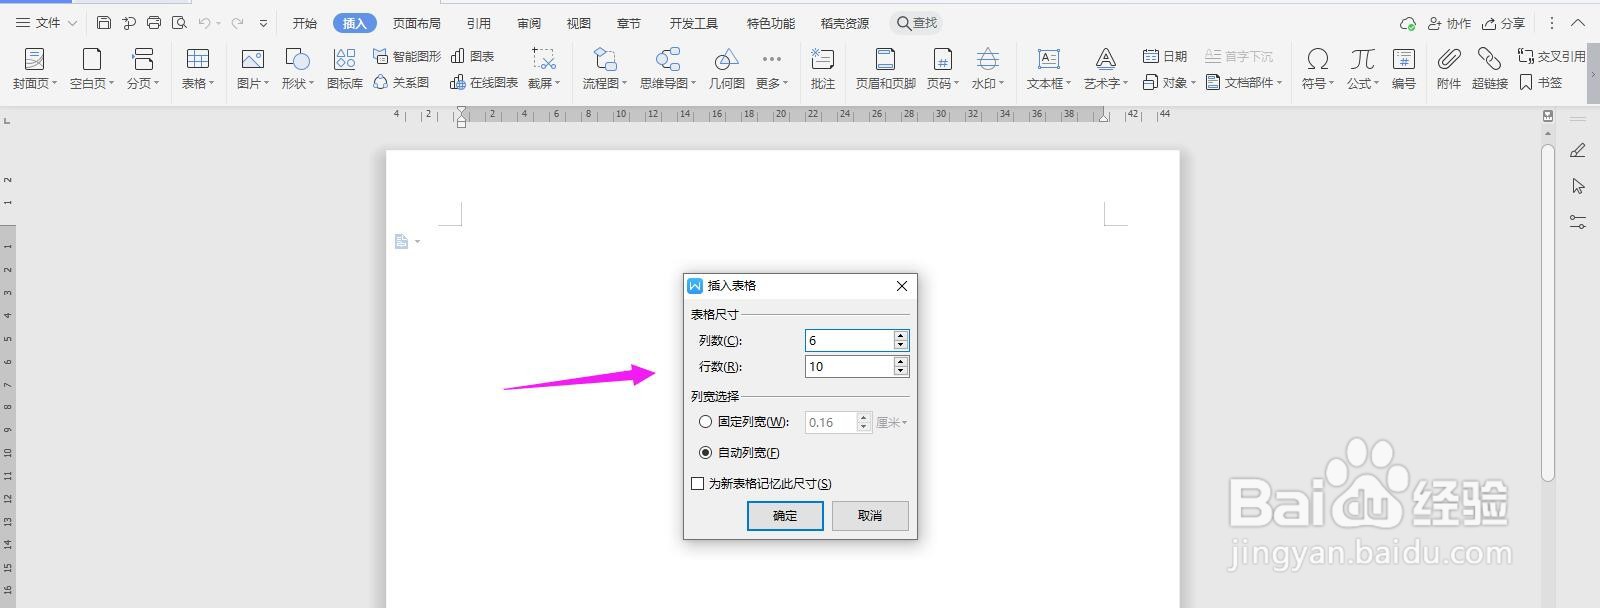Viewport: 1600px width, 608px height.
Task: Switch to Review (审阅) tab
Action: [x=529, y=23]
